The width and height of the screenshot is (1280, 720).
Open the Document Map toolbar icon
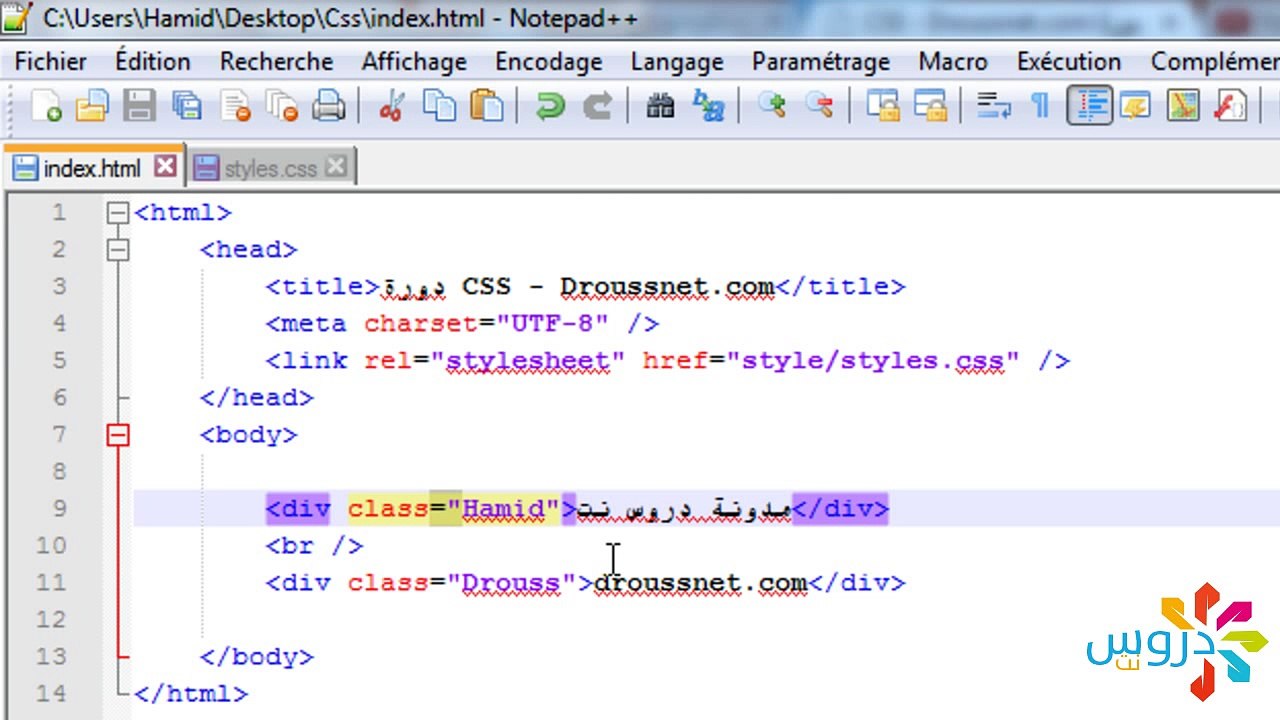1183,105
